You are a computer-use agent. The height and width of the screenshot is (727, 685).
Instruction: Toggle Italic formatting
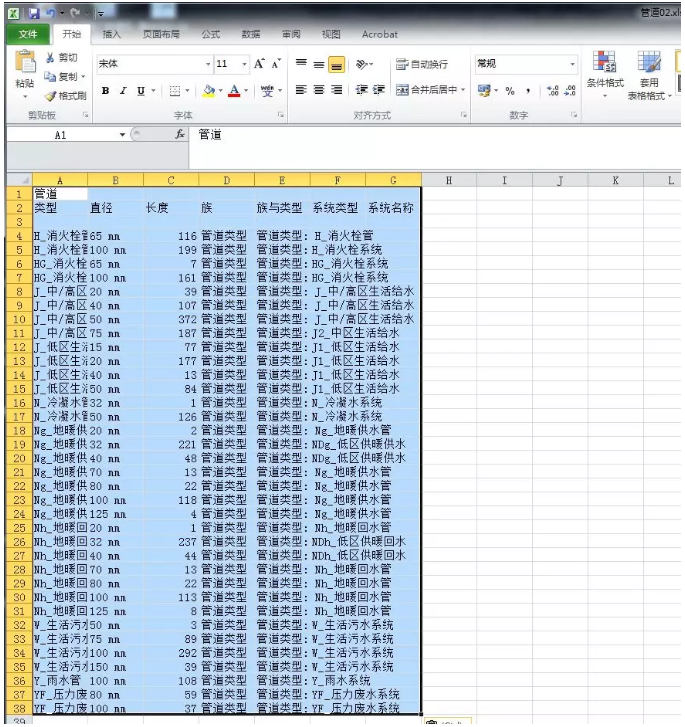[123, 91]
